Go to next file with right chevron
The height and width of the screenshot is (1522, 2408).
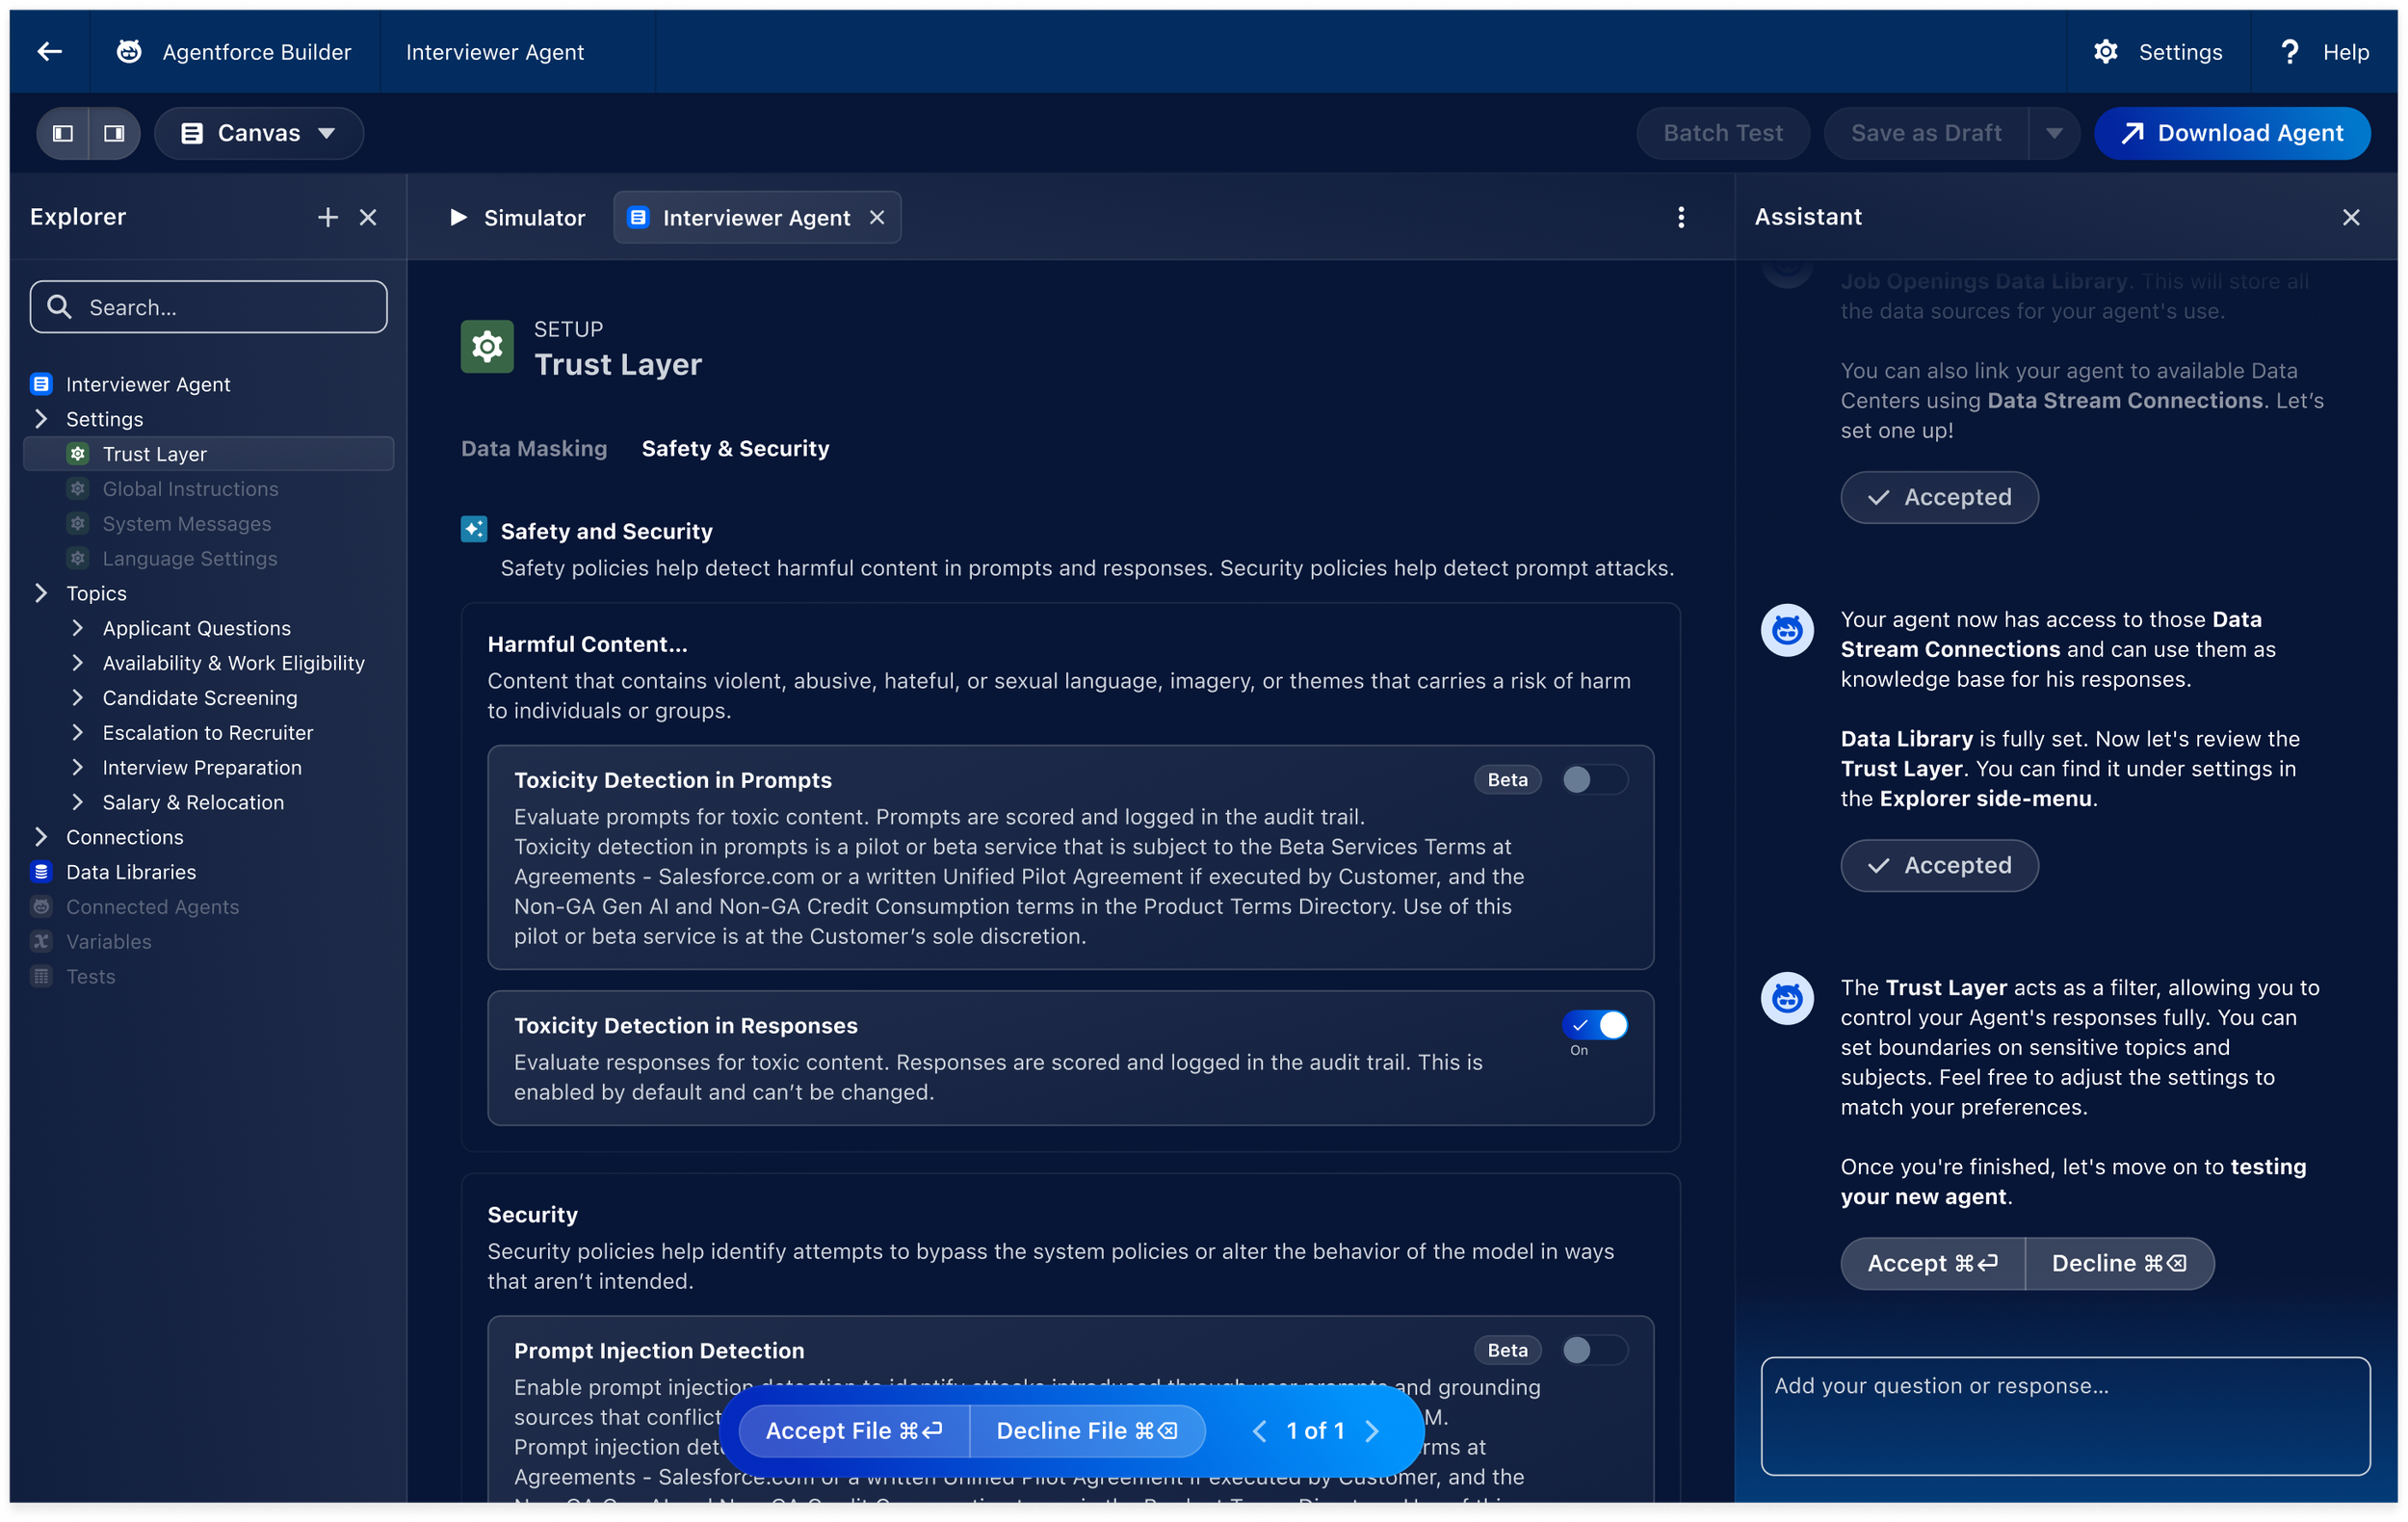point(1372,1431)
